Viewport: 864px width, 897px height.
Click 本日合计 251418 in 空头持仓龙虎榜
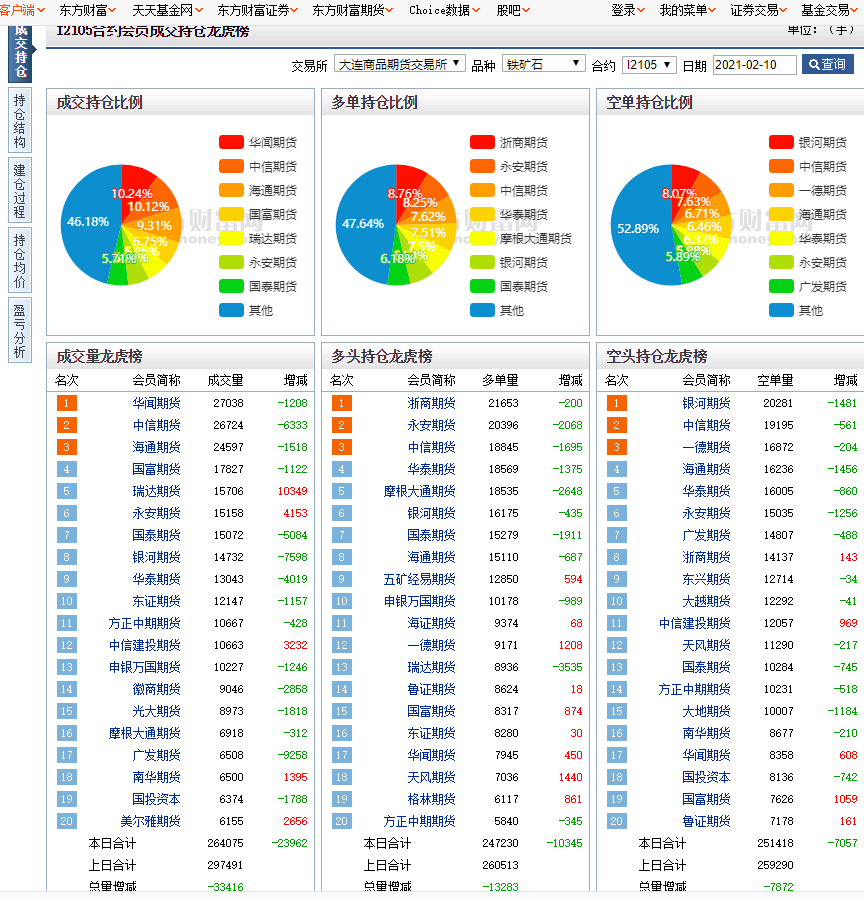coord(775,843)
